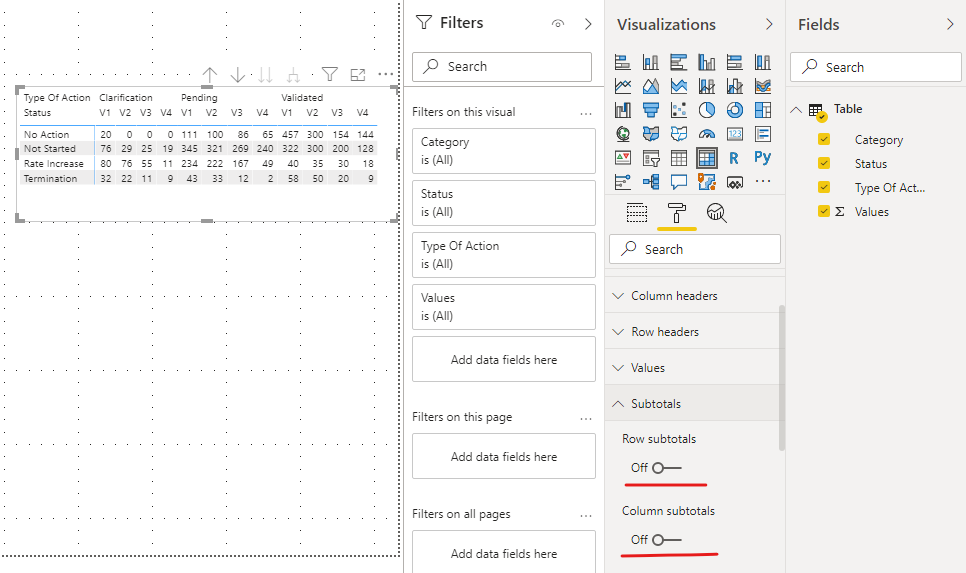Image resolution: width=966 pixels, height=573 pixels.
Task: Select the Key influencers visual
Action: [x=623, y=182]
